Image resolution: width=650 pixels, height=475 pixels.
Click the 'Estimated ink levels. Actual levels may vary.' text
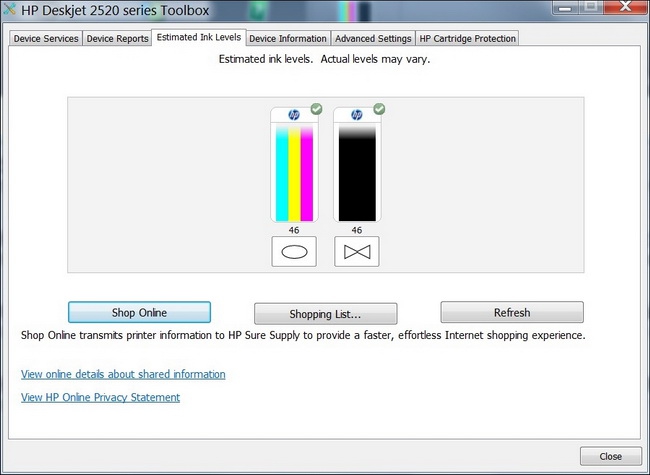click(x=325, y=59)
